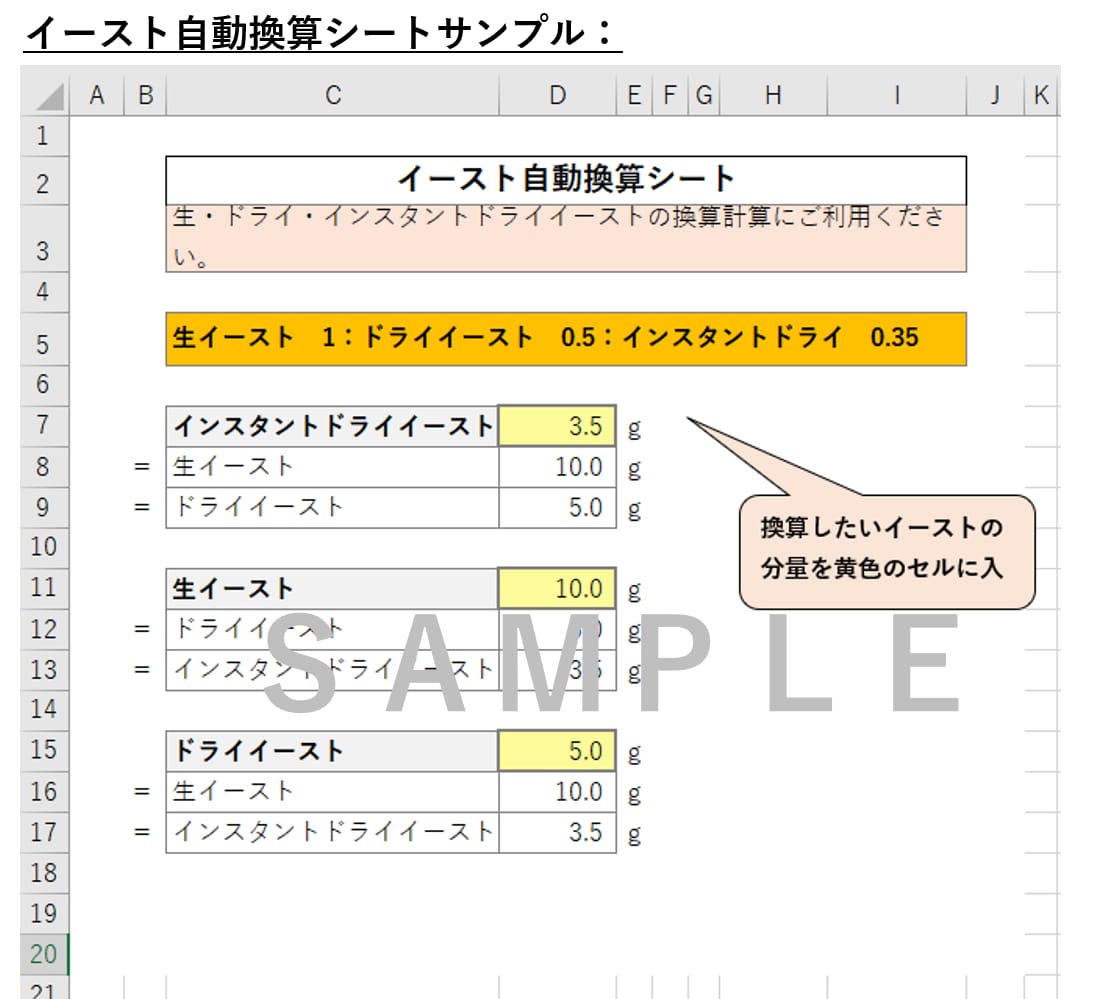
Task: Click the g unit cell in row 7
Action: (x=635, y=426)
